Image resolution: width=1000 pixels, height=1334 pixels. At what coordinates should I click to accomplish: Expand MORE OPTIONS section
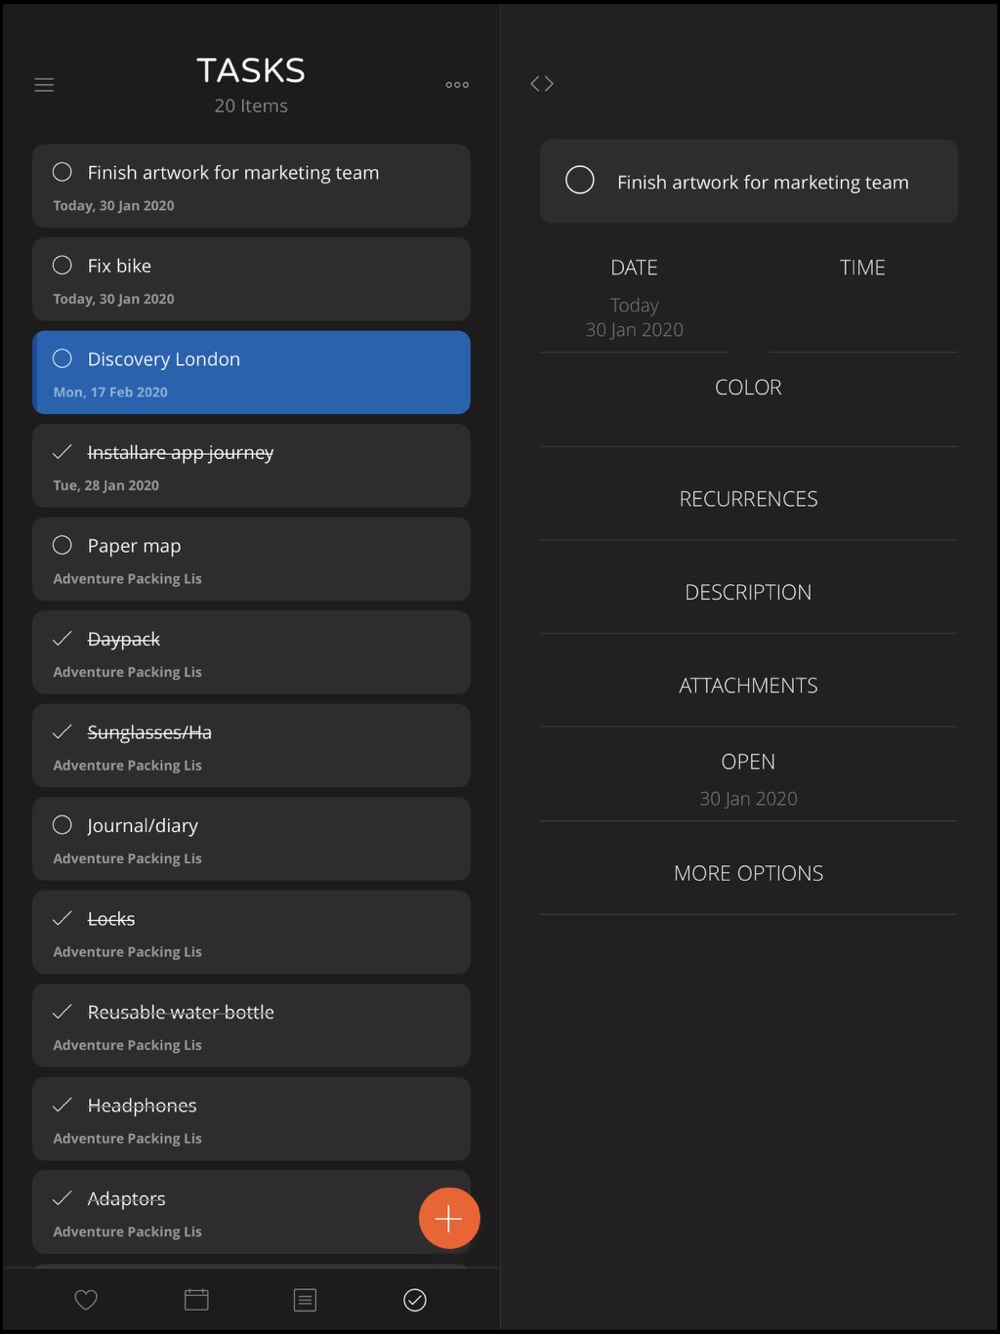748,873
